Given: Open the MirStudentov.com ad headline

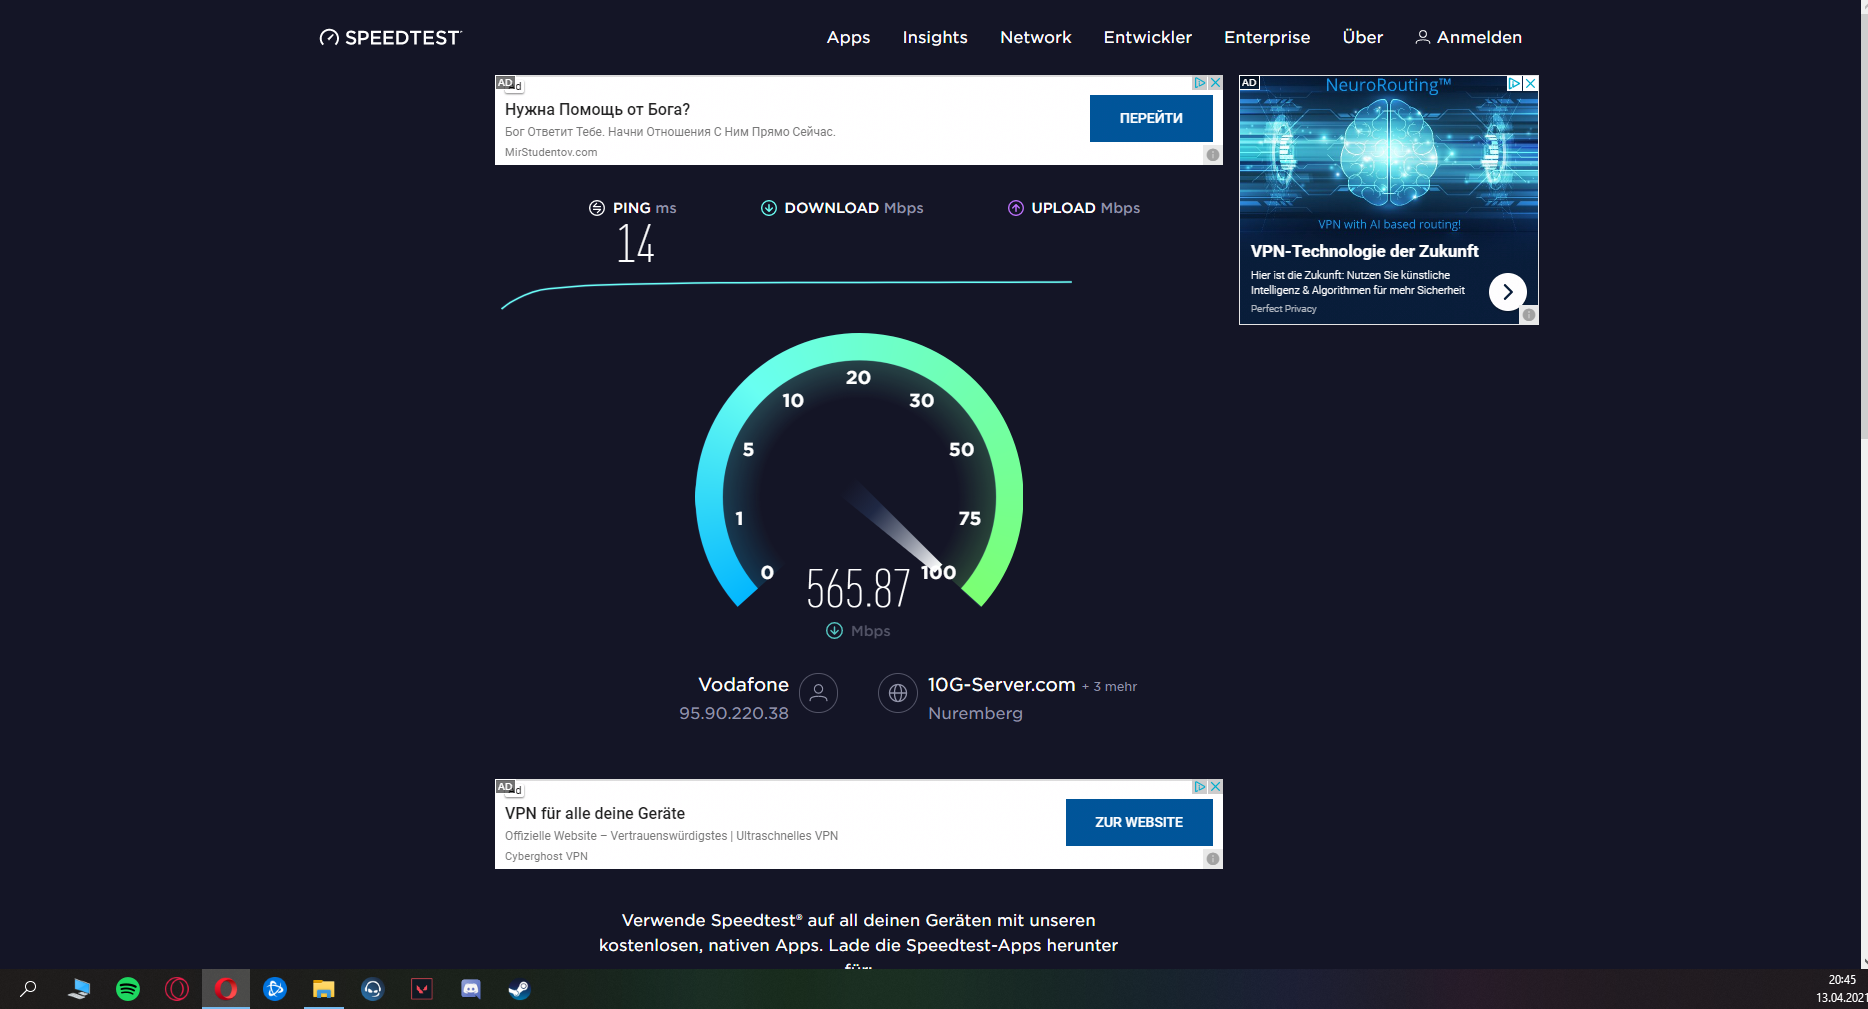Looking at the screenshot, I should (597, 110).
